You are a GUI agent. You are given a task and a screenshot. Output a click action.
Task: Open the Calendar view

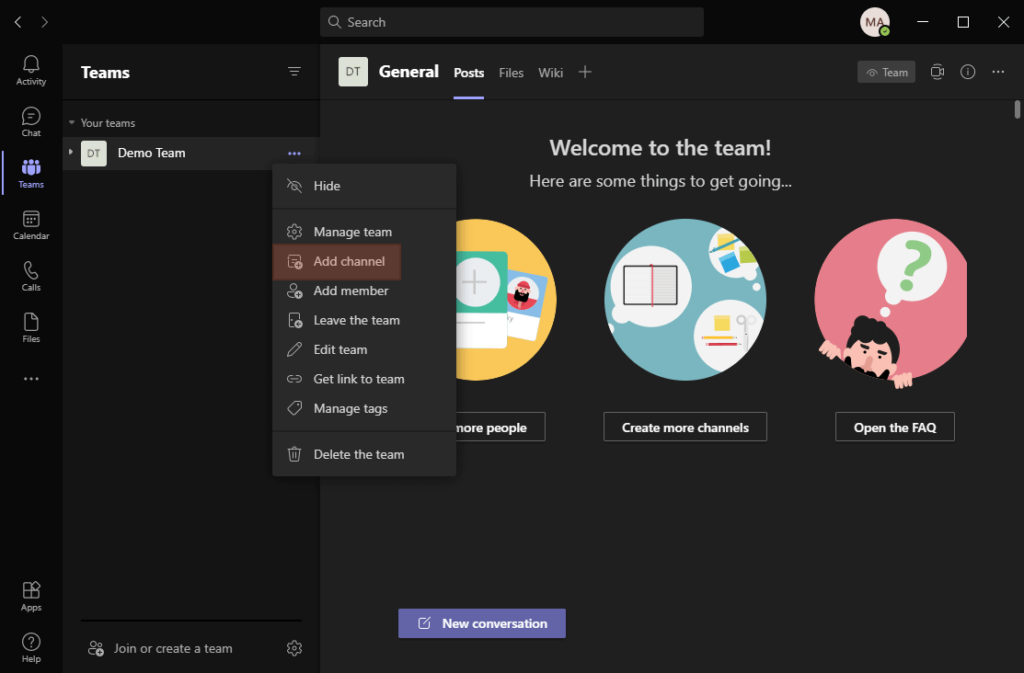click(x=31, y=225)
